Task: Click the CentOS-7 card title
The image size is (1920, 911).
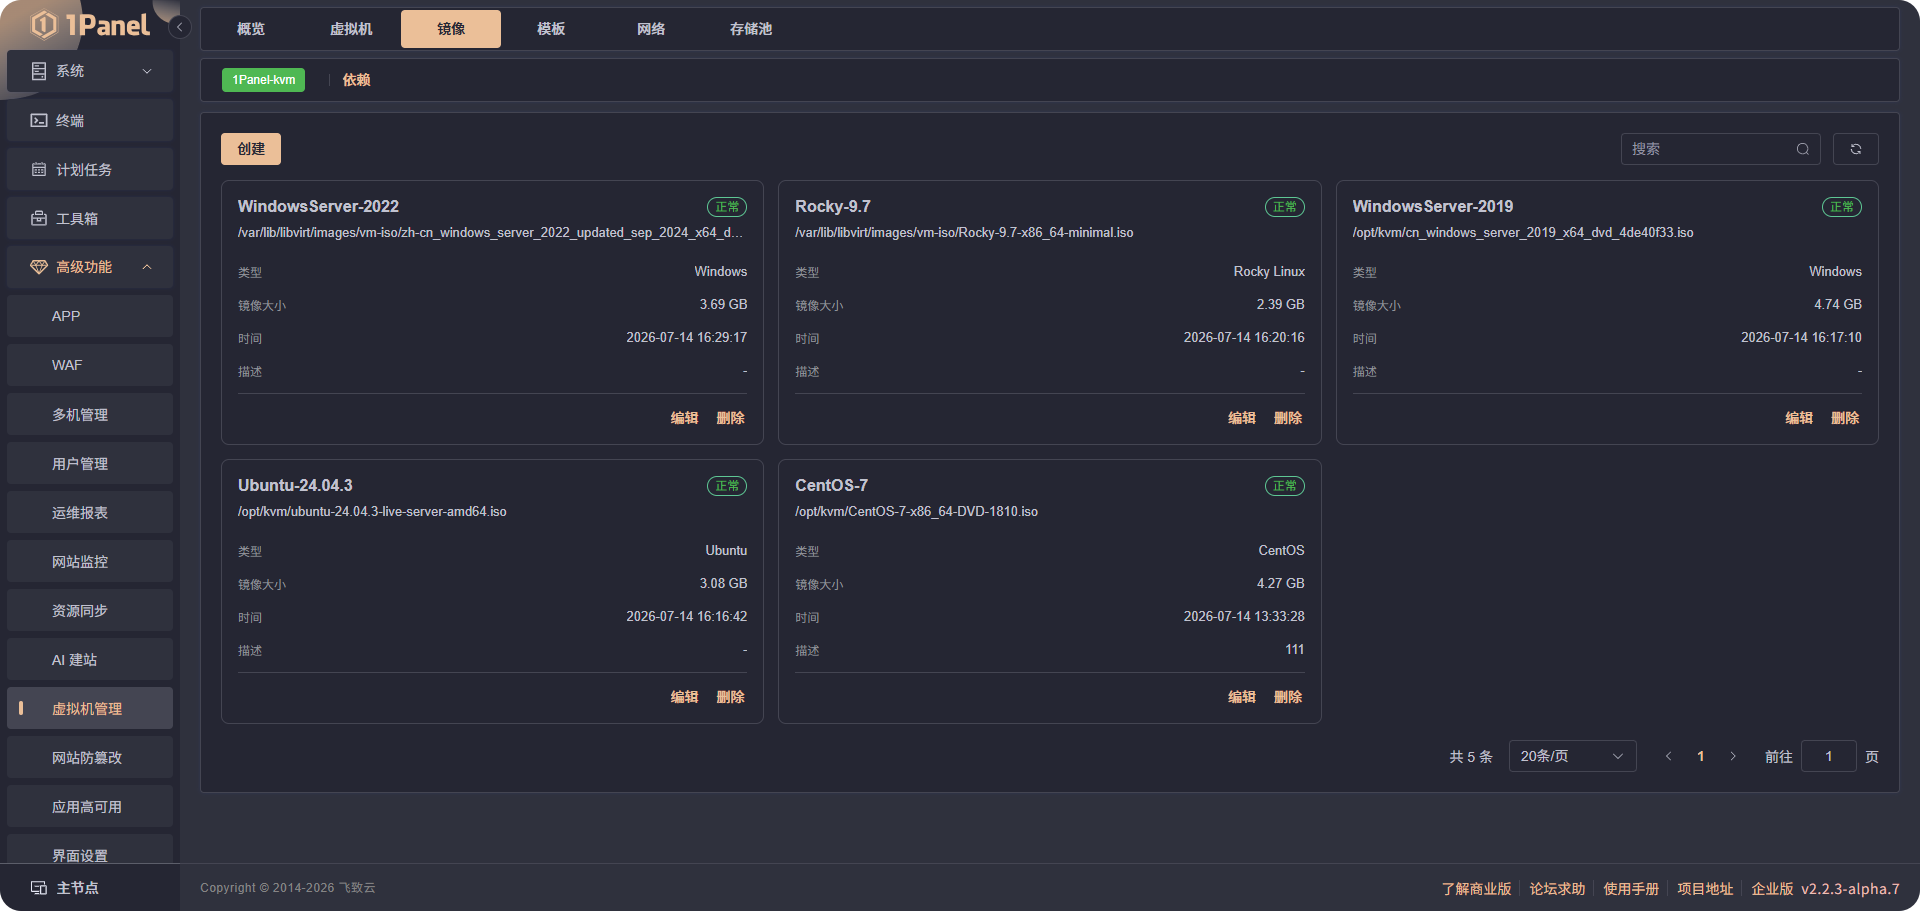Action: point(831,485)
